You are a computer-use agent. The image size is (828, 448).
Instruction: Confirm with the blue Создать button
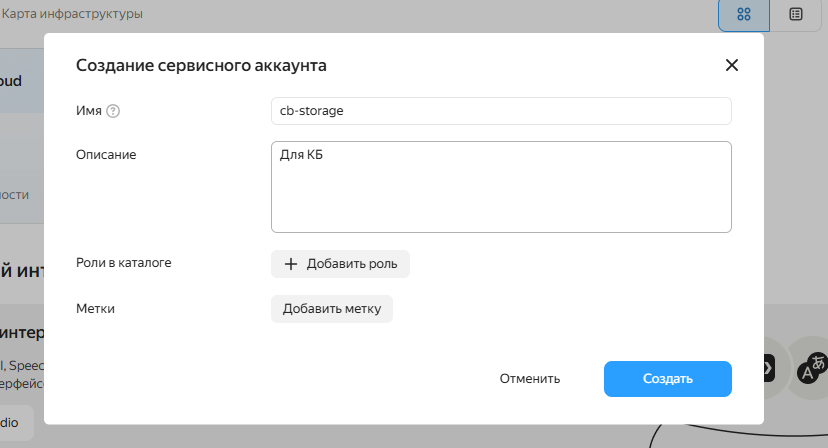coord(667,379)
